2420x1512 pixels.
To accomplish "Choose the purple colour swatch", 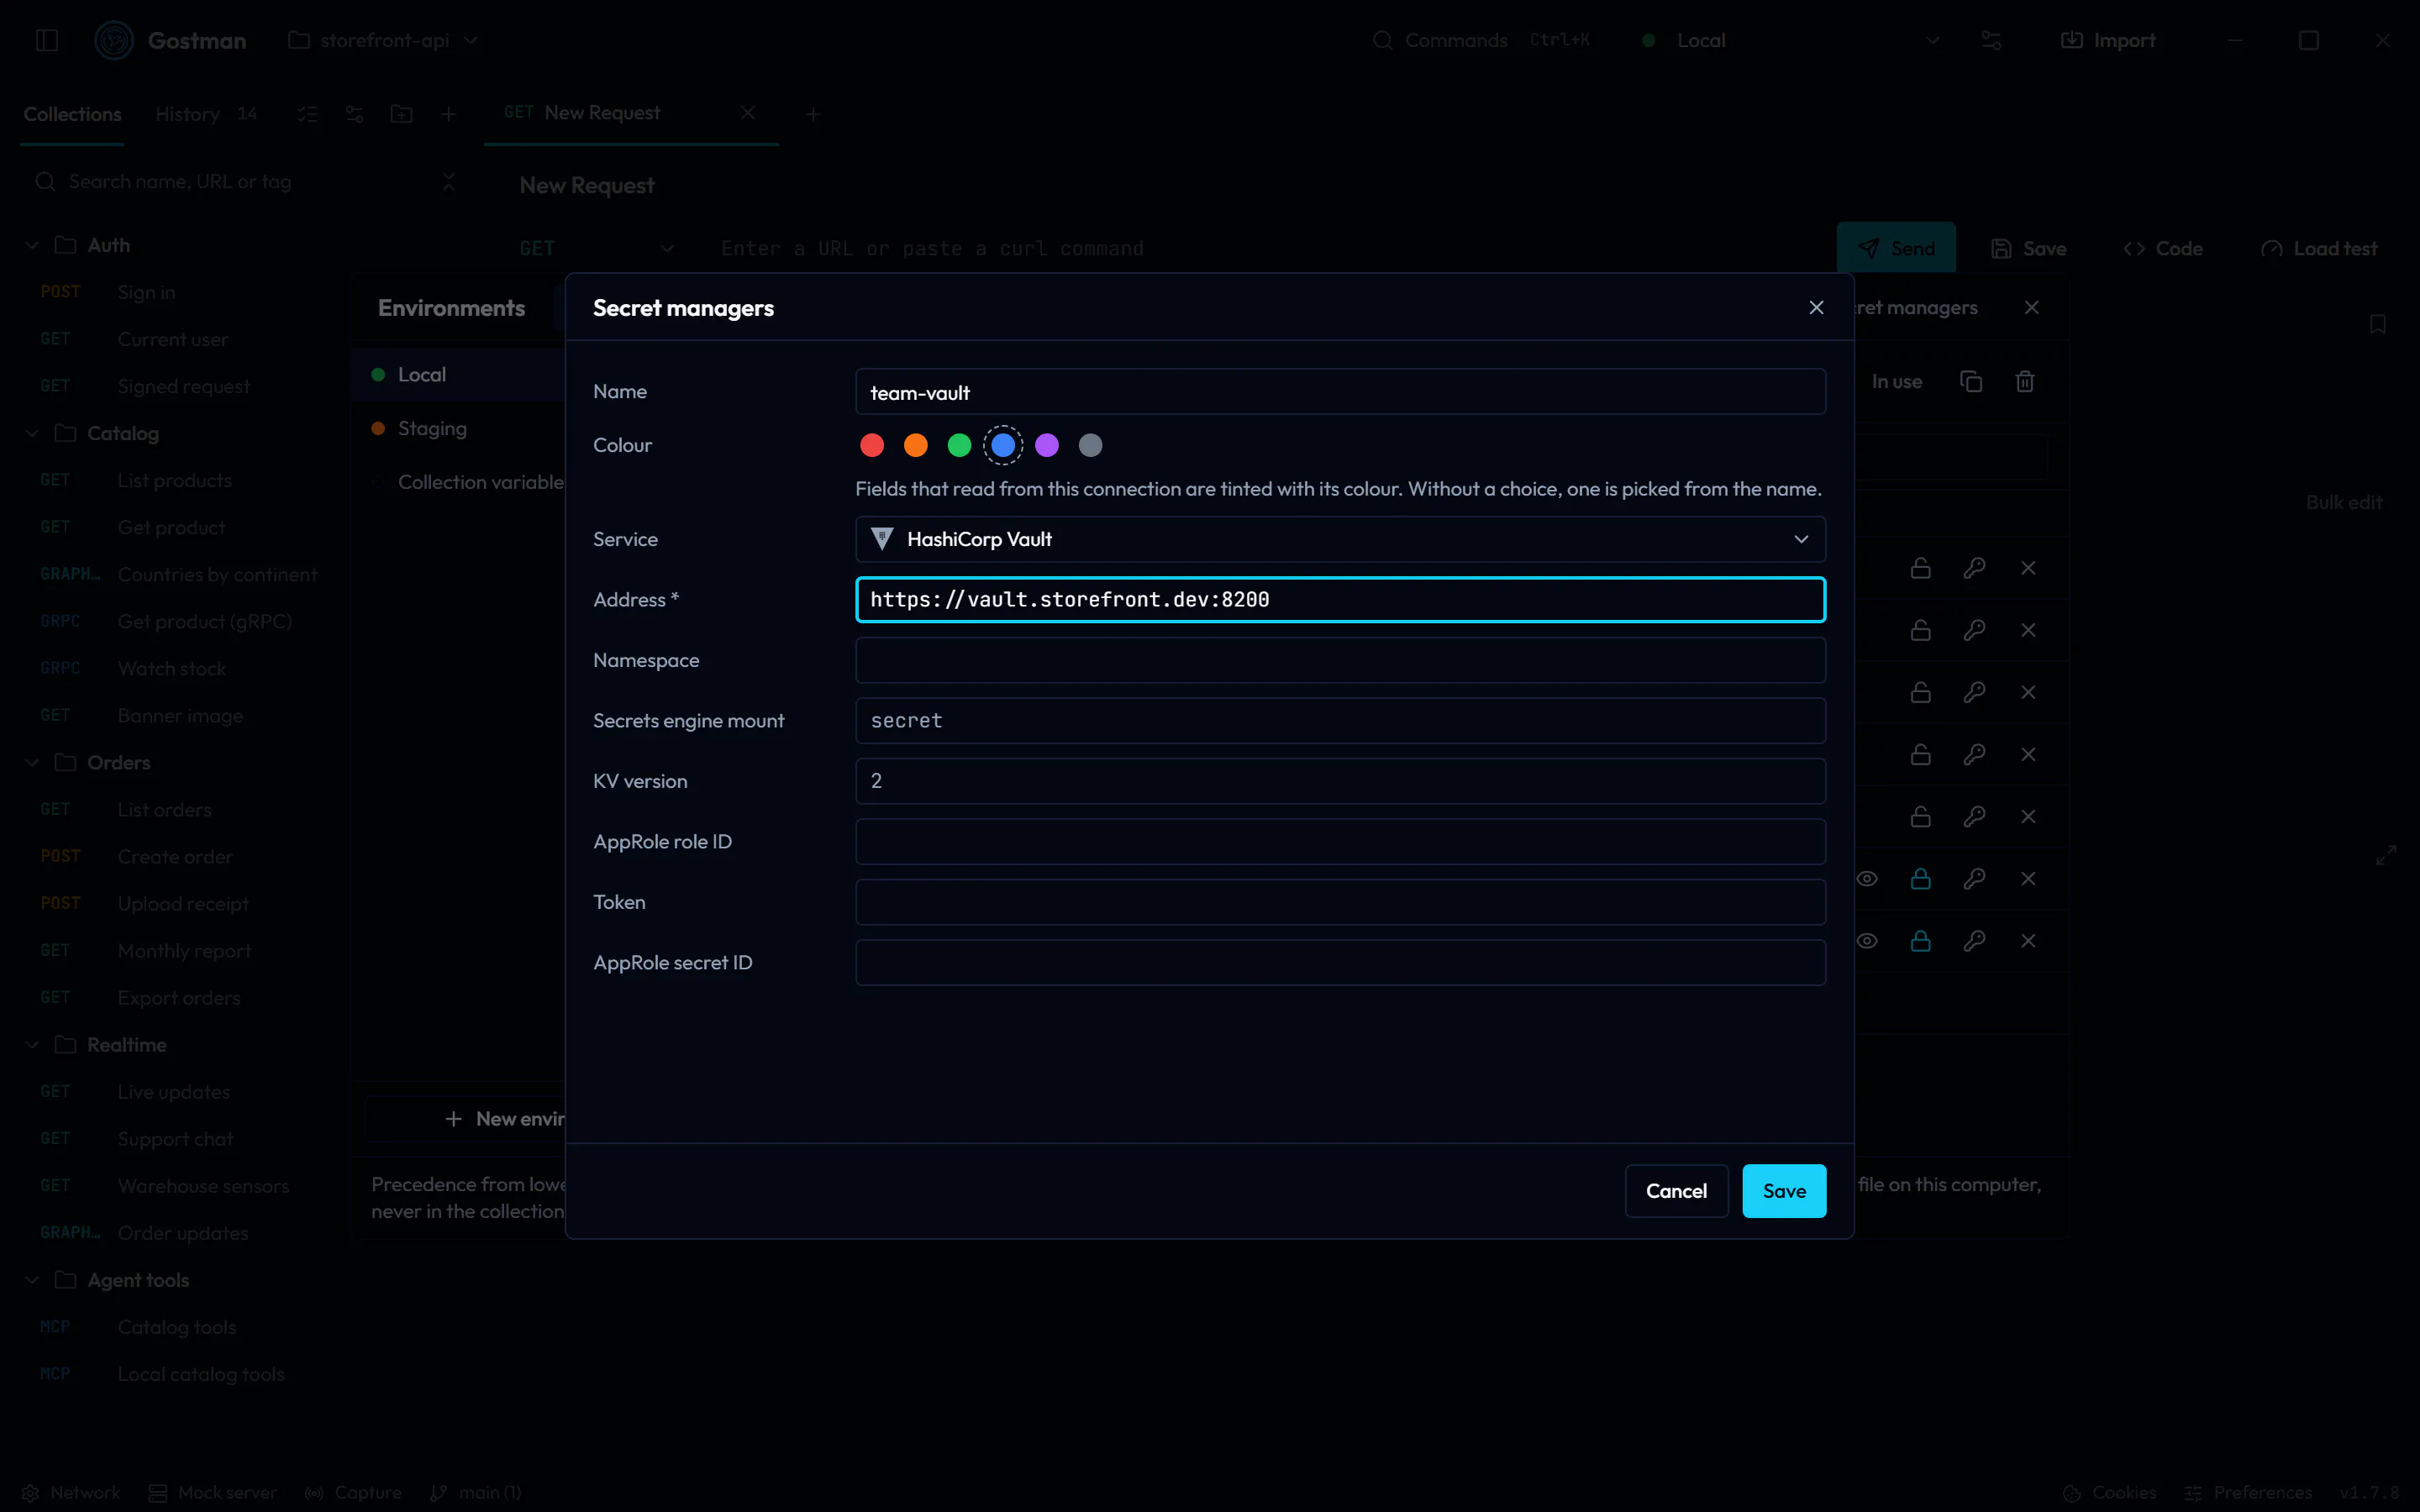I will pos(1047,445).
